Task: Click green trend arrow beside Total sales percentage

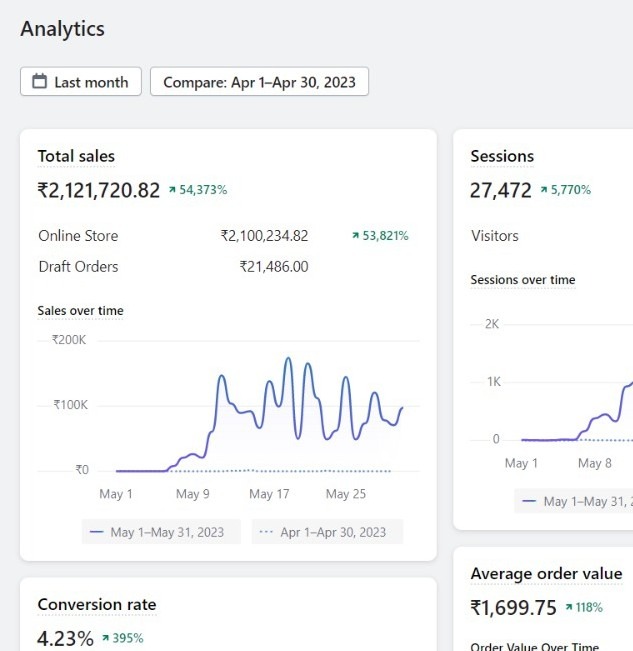Action: coord(172,190)
